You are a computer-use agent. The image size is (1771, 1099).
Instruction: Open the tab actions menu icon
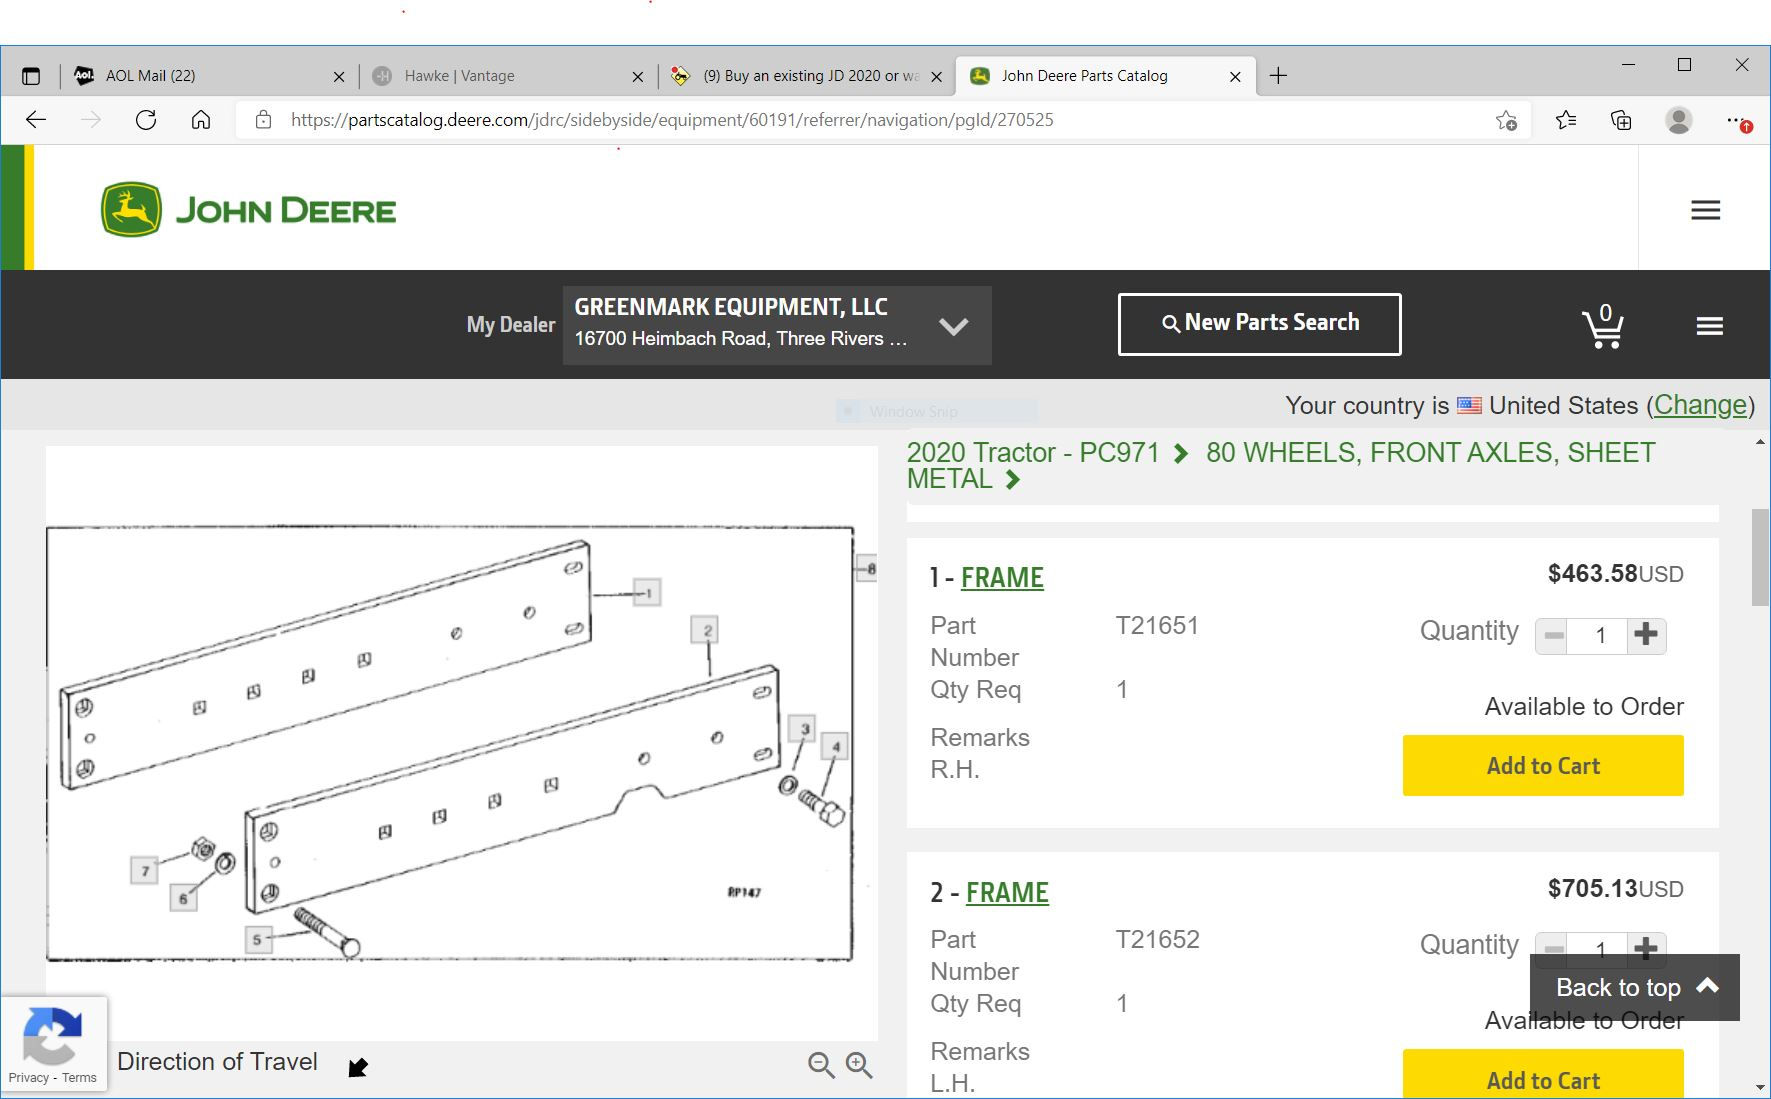point(31,76)
